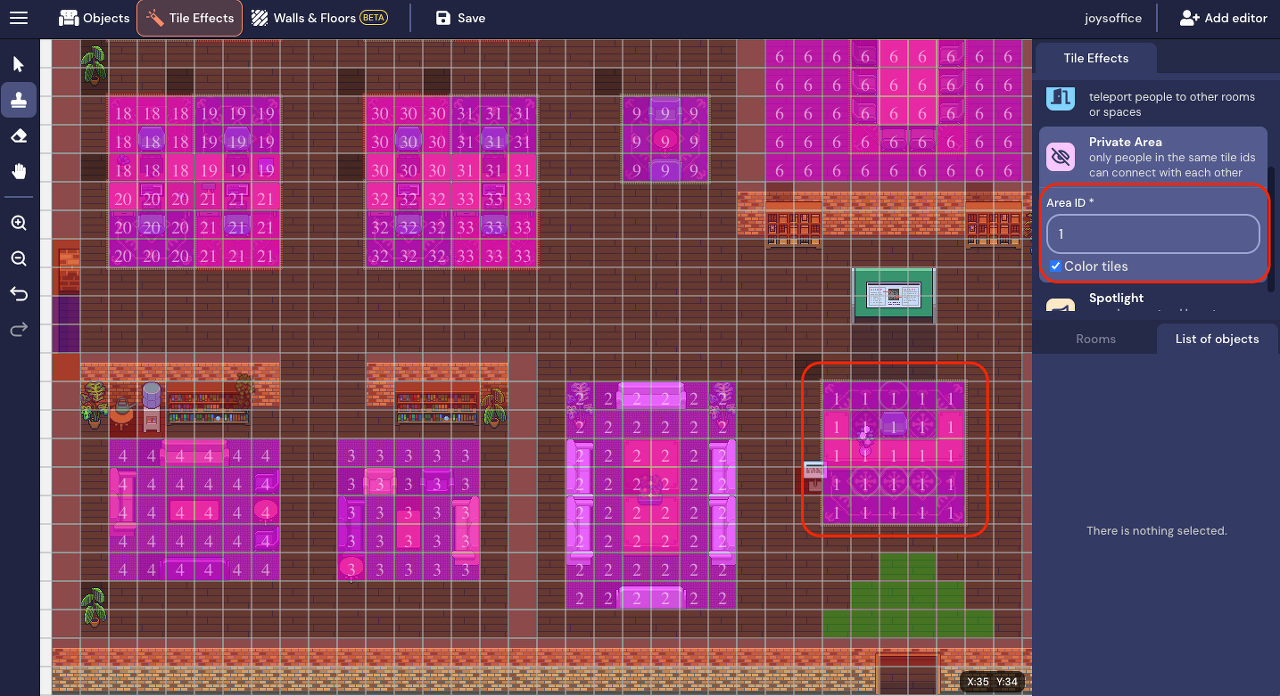The width and height of the screenshot is (1280, 696).
Task: Click the Save disk icon
Action: coord(443,18)
